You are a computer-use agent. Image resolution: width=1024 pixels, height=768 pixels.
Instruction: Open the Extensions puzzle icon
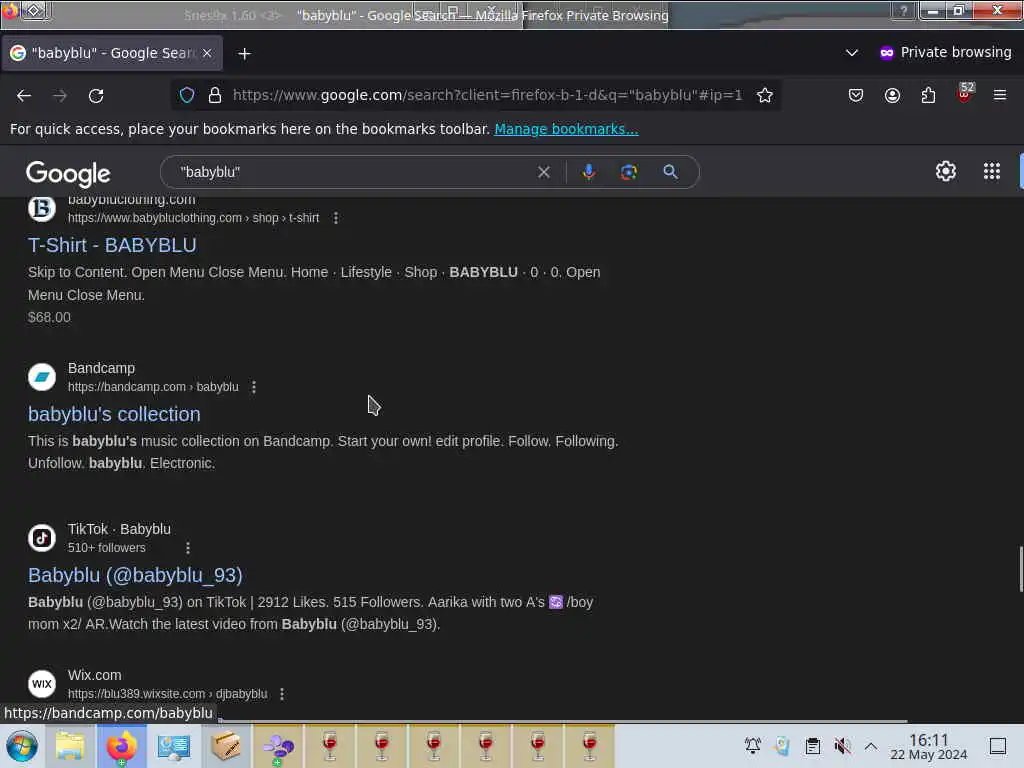pyautogui.click(x=928, y=95)
